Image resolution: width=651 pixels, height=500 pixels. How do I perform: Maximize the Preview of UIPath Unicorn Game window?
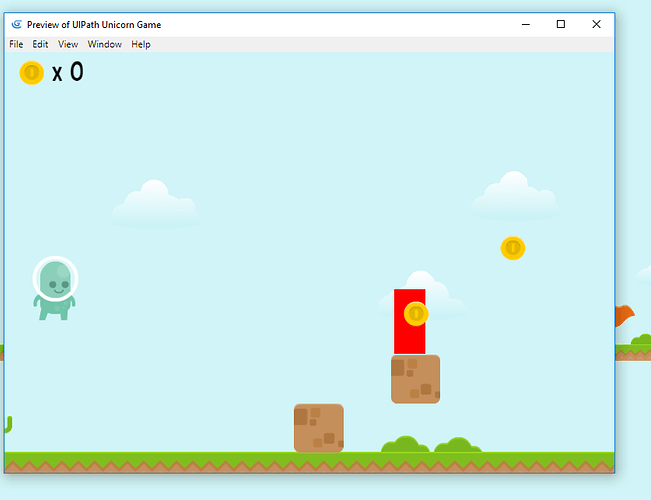point(560,25)
